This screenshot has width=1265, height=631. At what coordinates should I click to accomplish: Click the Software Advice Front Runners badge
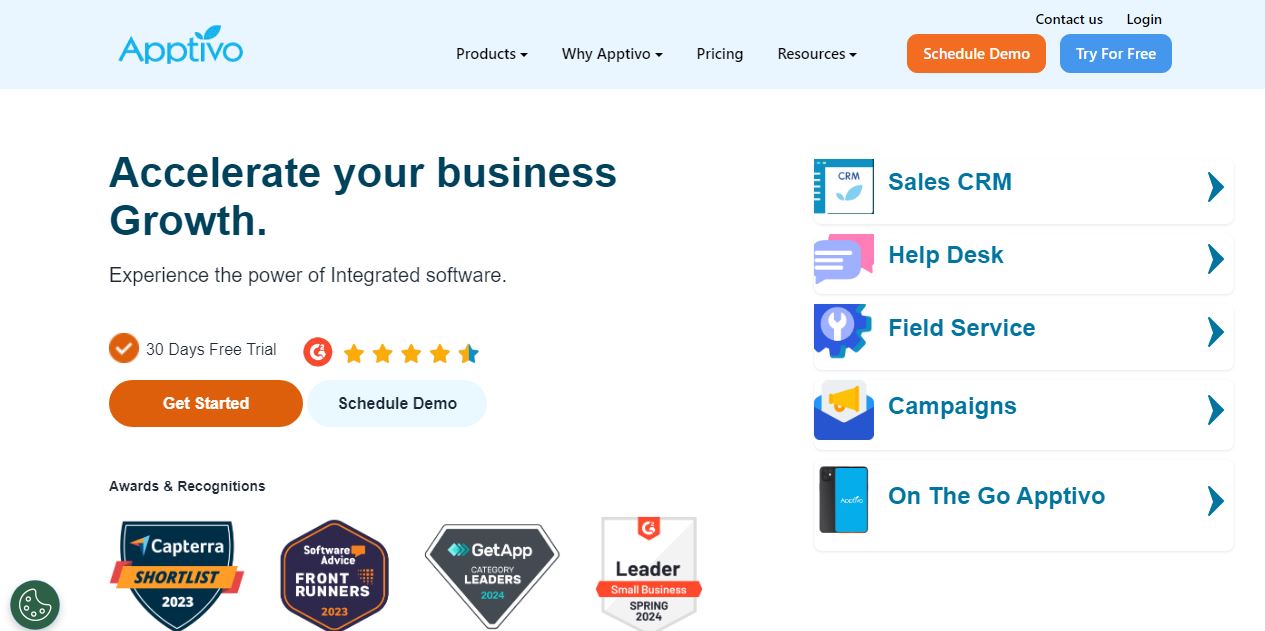click(334, 574)
